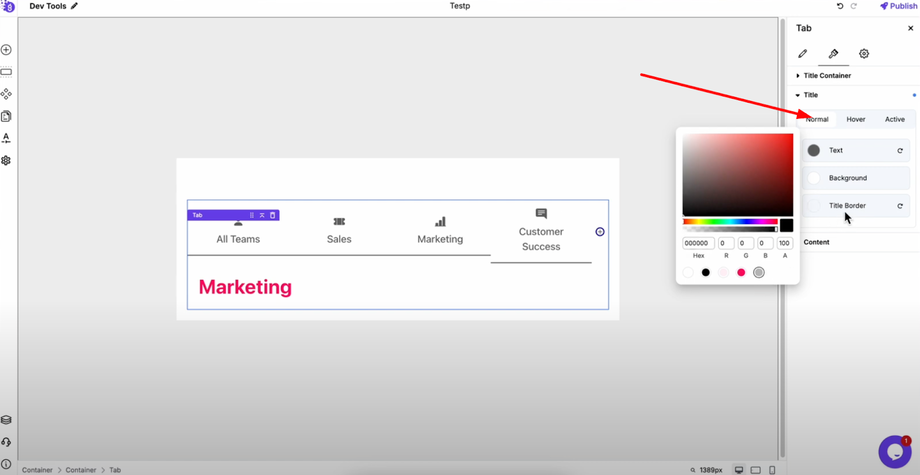Click the support headset icon at bottom left
The image size is (920, 475).
[x=6, y=442]
